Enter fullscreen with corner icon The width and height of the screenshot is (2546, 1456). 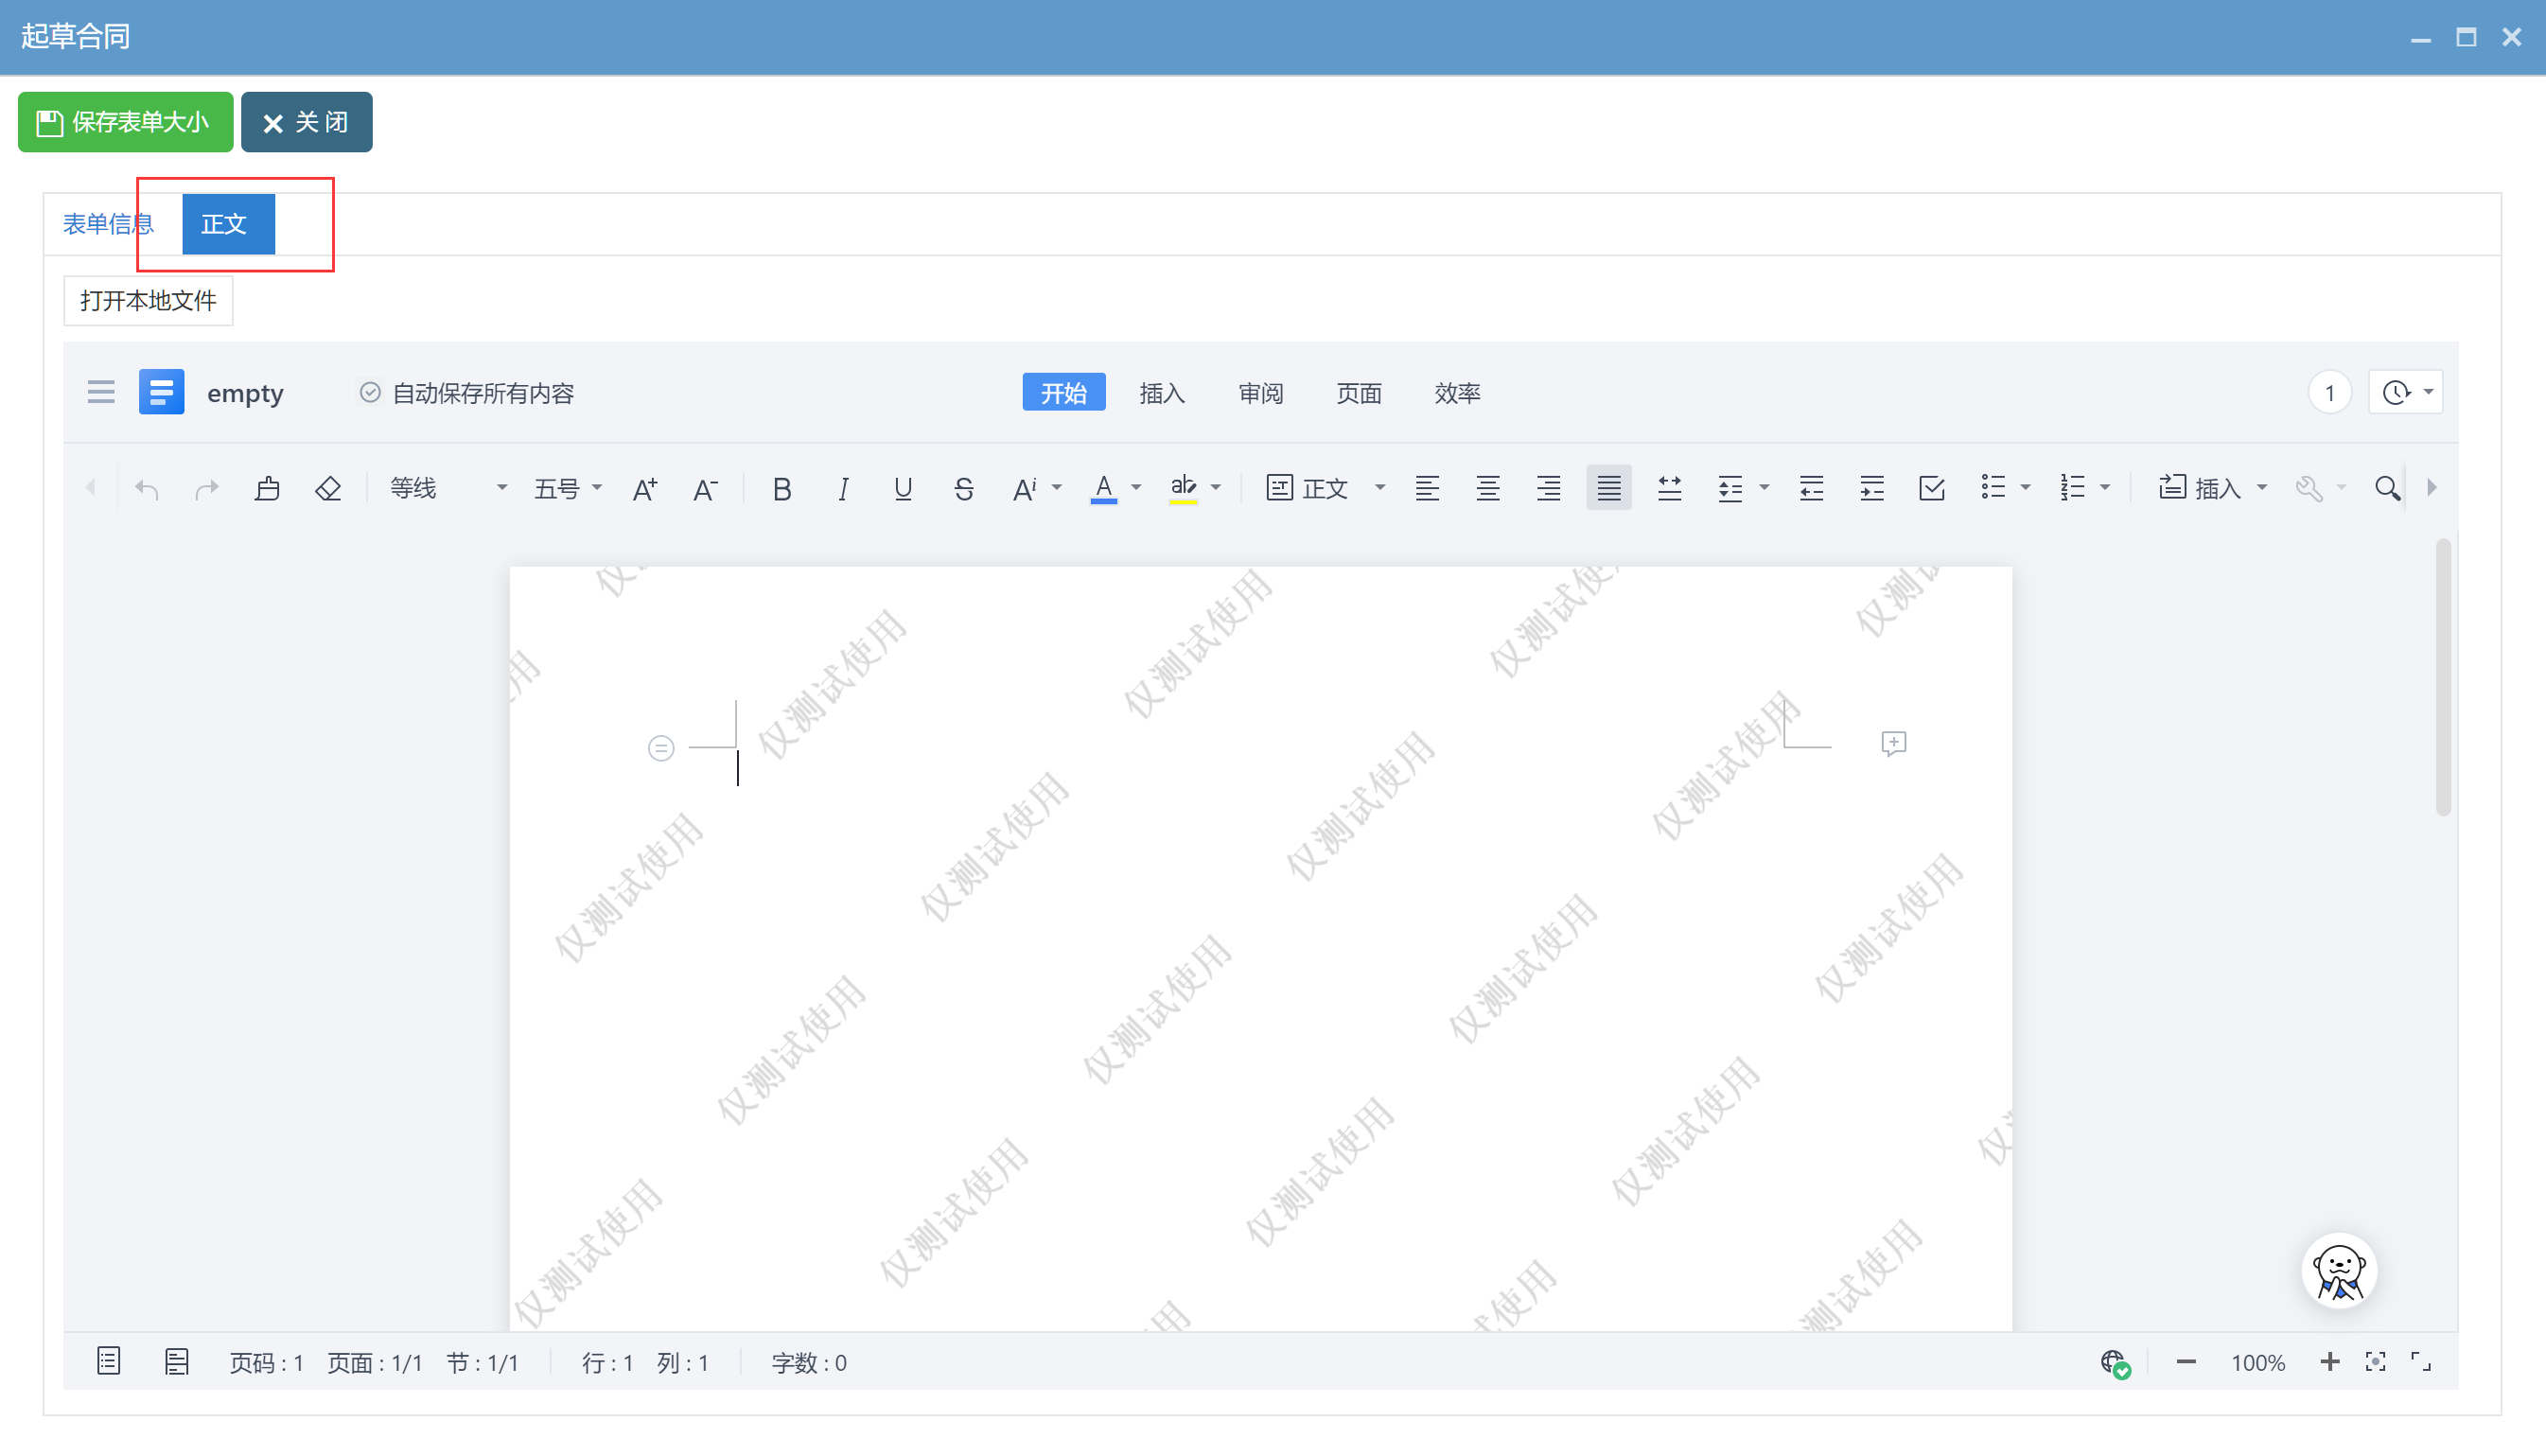[2421, 1361]
